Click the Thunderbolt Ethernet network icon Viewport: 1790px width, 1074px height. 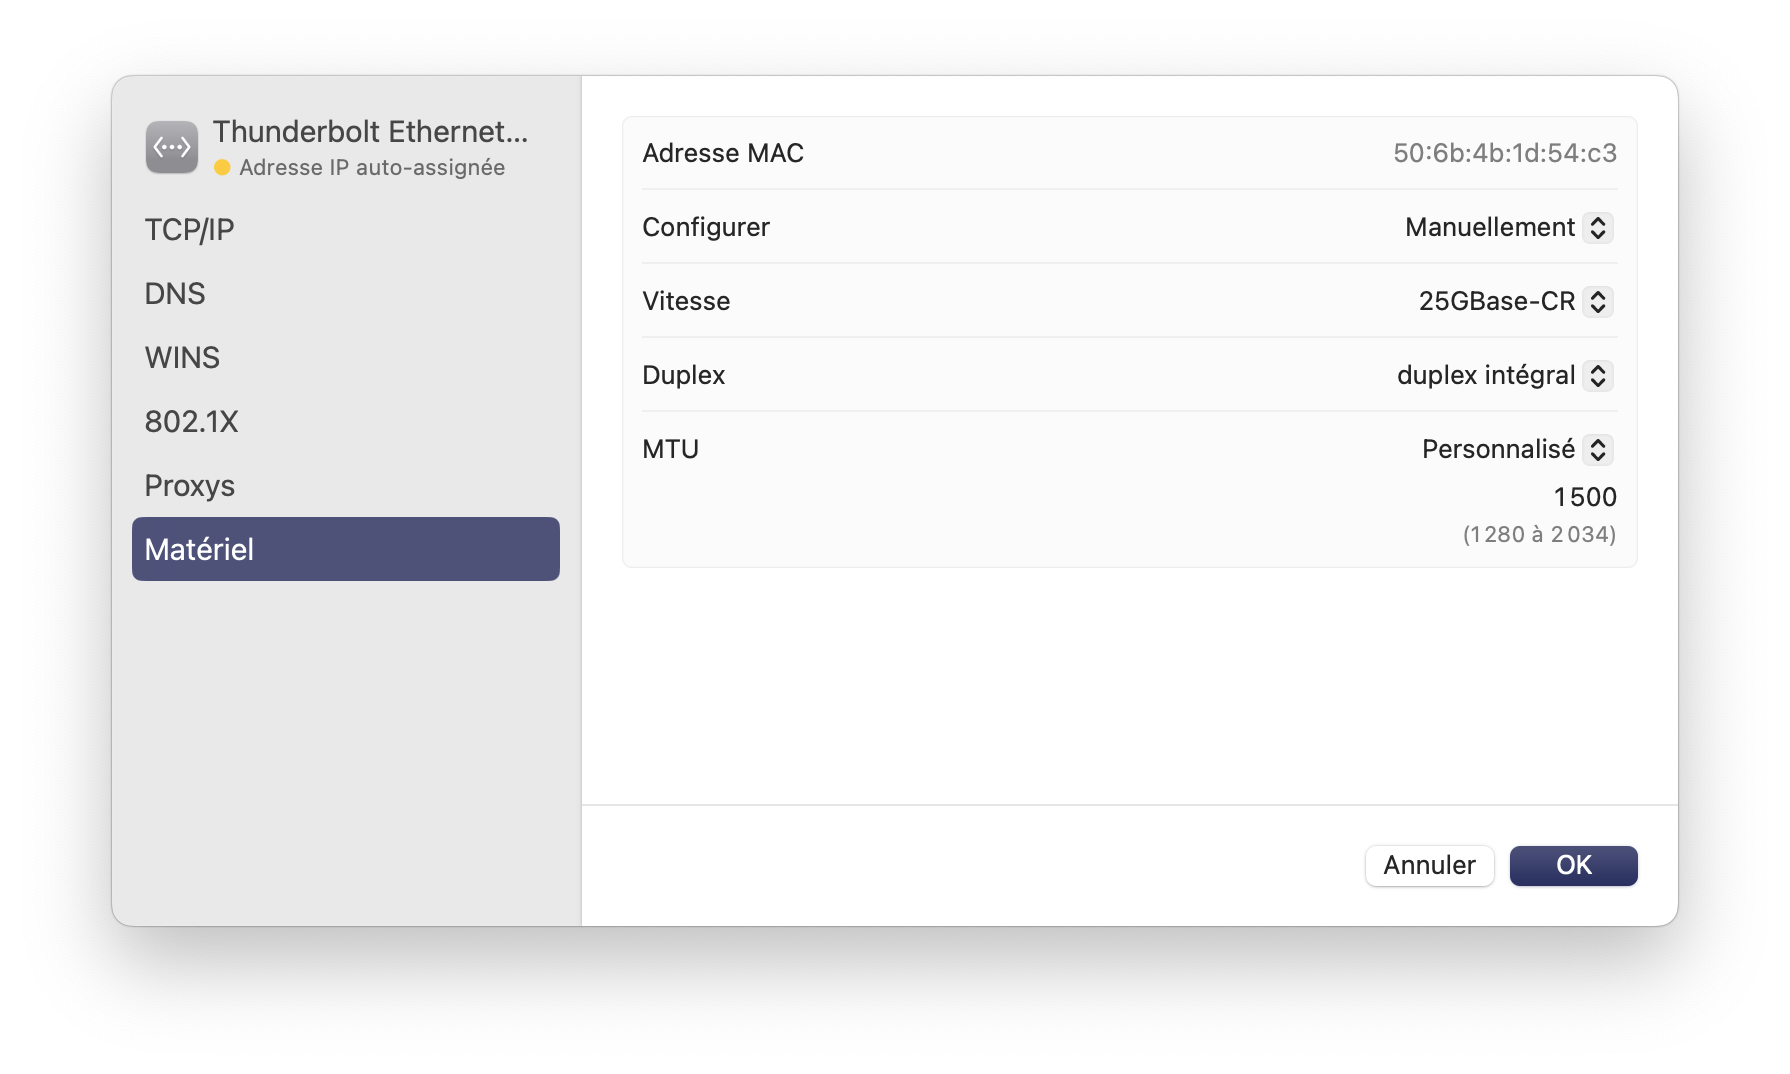click(172, 148)
